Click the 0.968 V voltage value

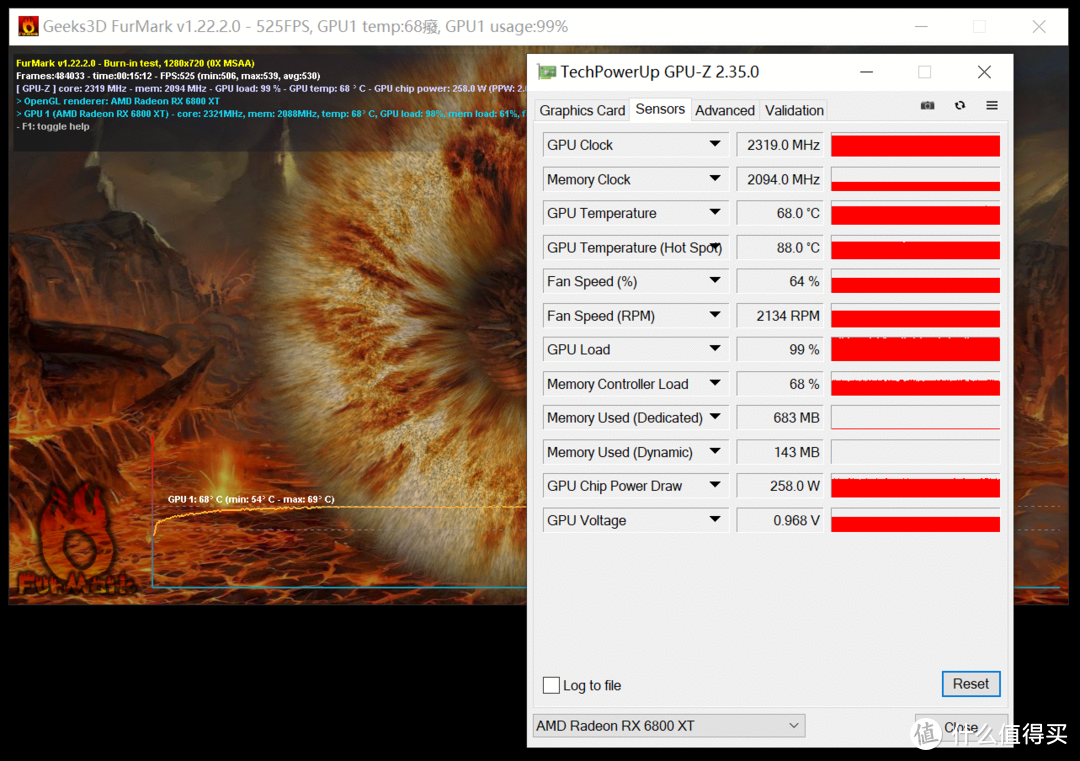coord(780,520)
